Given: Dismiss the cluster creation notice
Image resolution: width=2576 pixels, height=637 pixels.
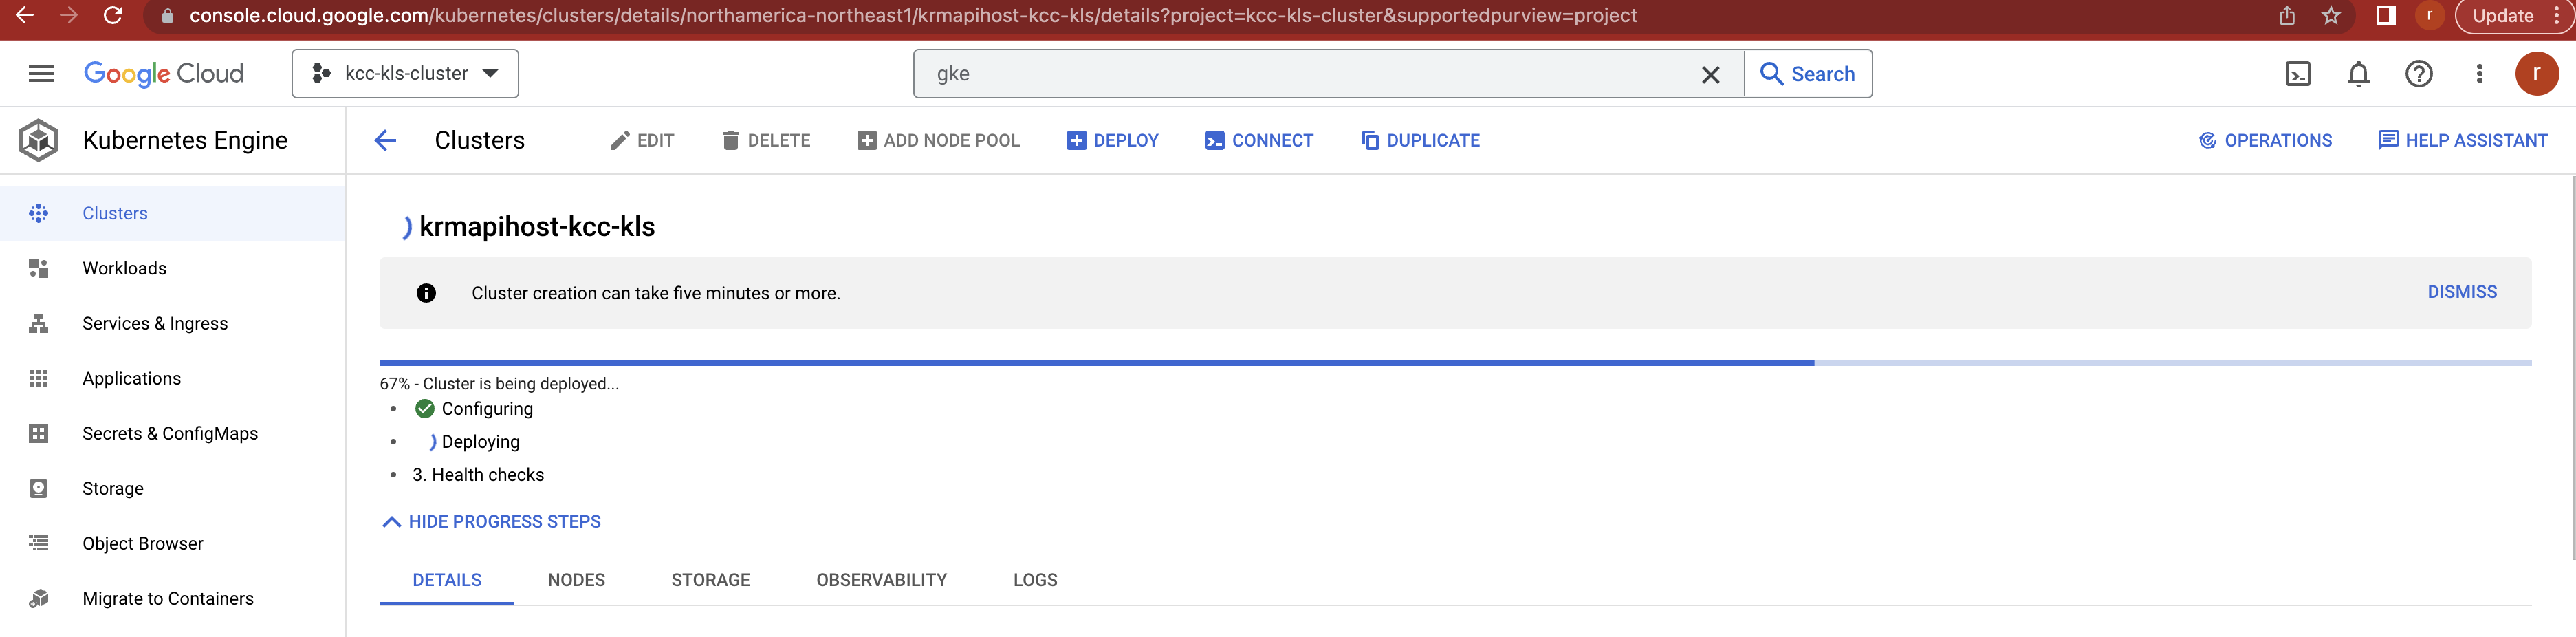Looking at the screenshot, I should tap(2462, 291).
